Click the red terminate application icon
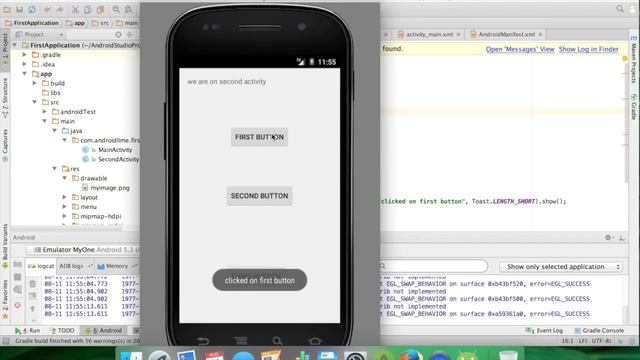 18,305
